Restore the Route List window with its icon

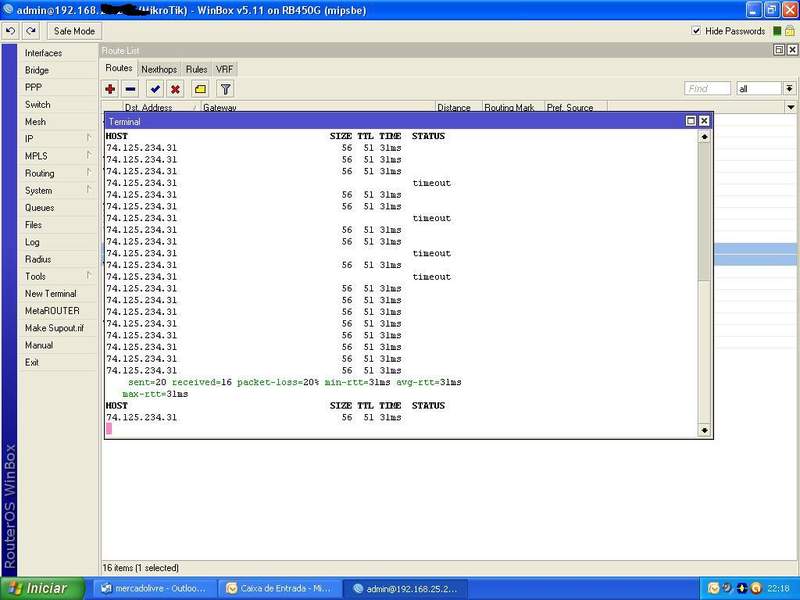tap(779, 49)
